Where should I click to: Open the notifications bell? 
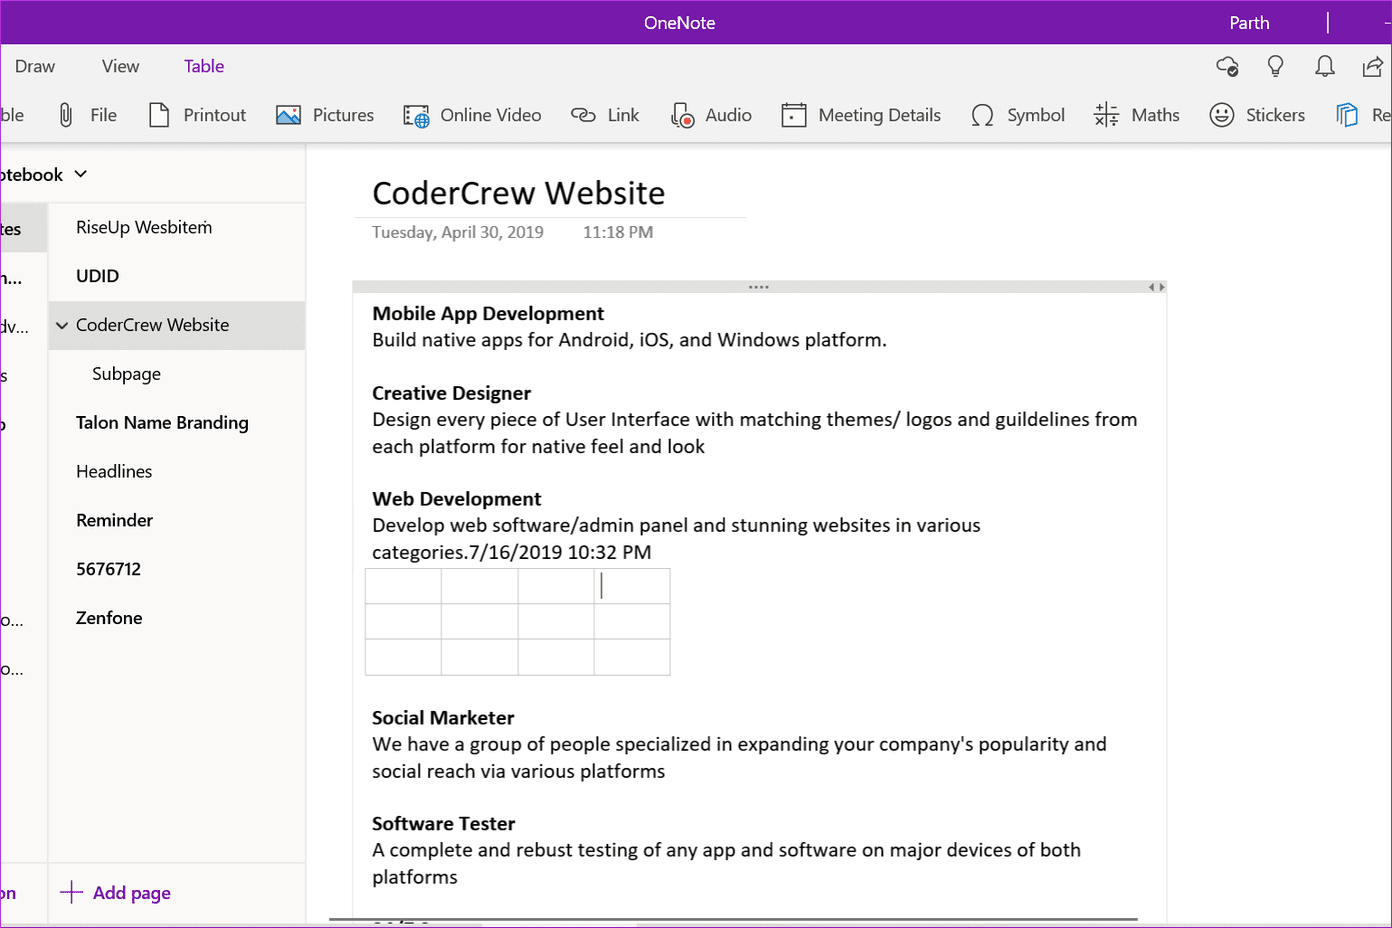(x=1325, y=66)
